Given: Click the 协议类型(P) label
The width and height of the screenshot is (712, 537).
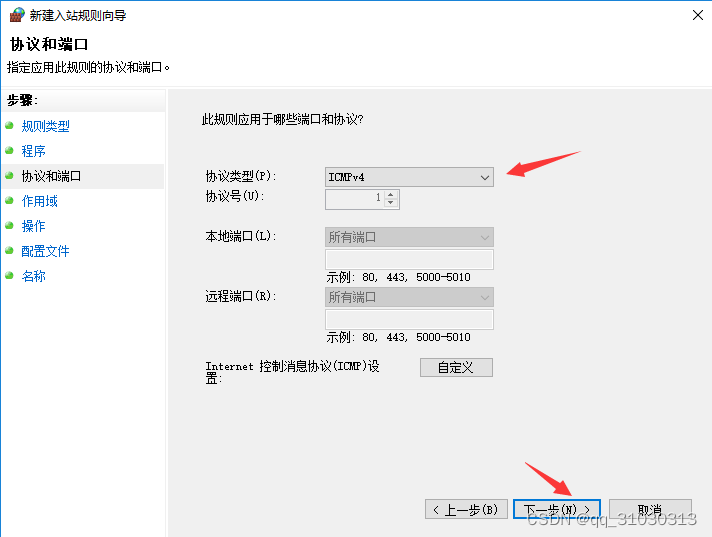Looking at the screenshot, I should (x=240, y=176).
